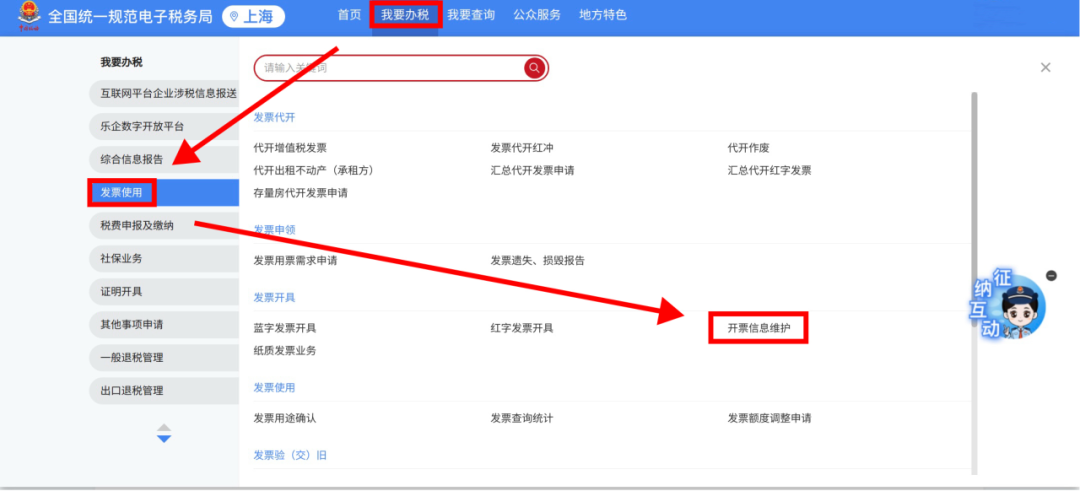Click the 发票申领 section heading
The height and width of the screenshot is (491, 1080).
274,230
